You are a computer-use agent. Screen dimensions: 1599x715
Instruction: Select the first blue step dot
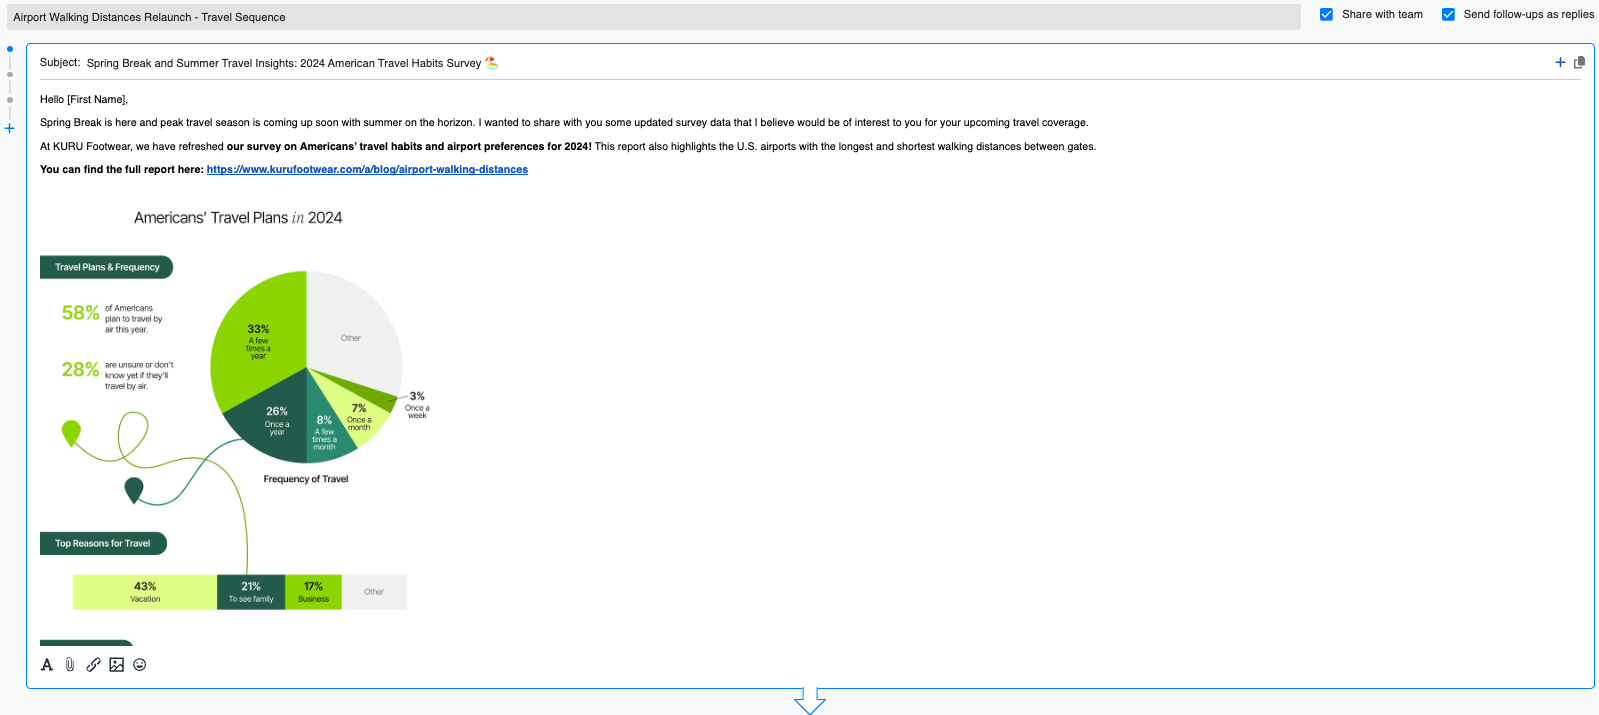tap(10, 49)
